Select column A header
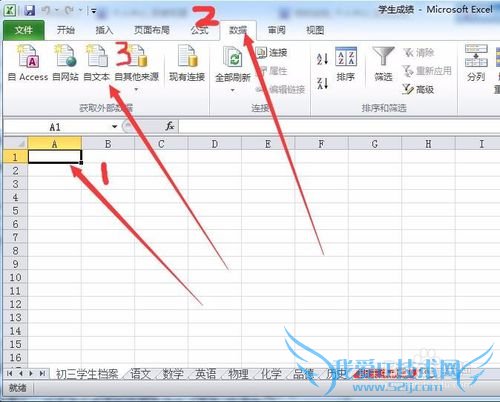Screen dimensions: 500x402 [54, 144]
